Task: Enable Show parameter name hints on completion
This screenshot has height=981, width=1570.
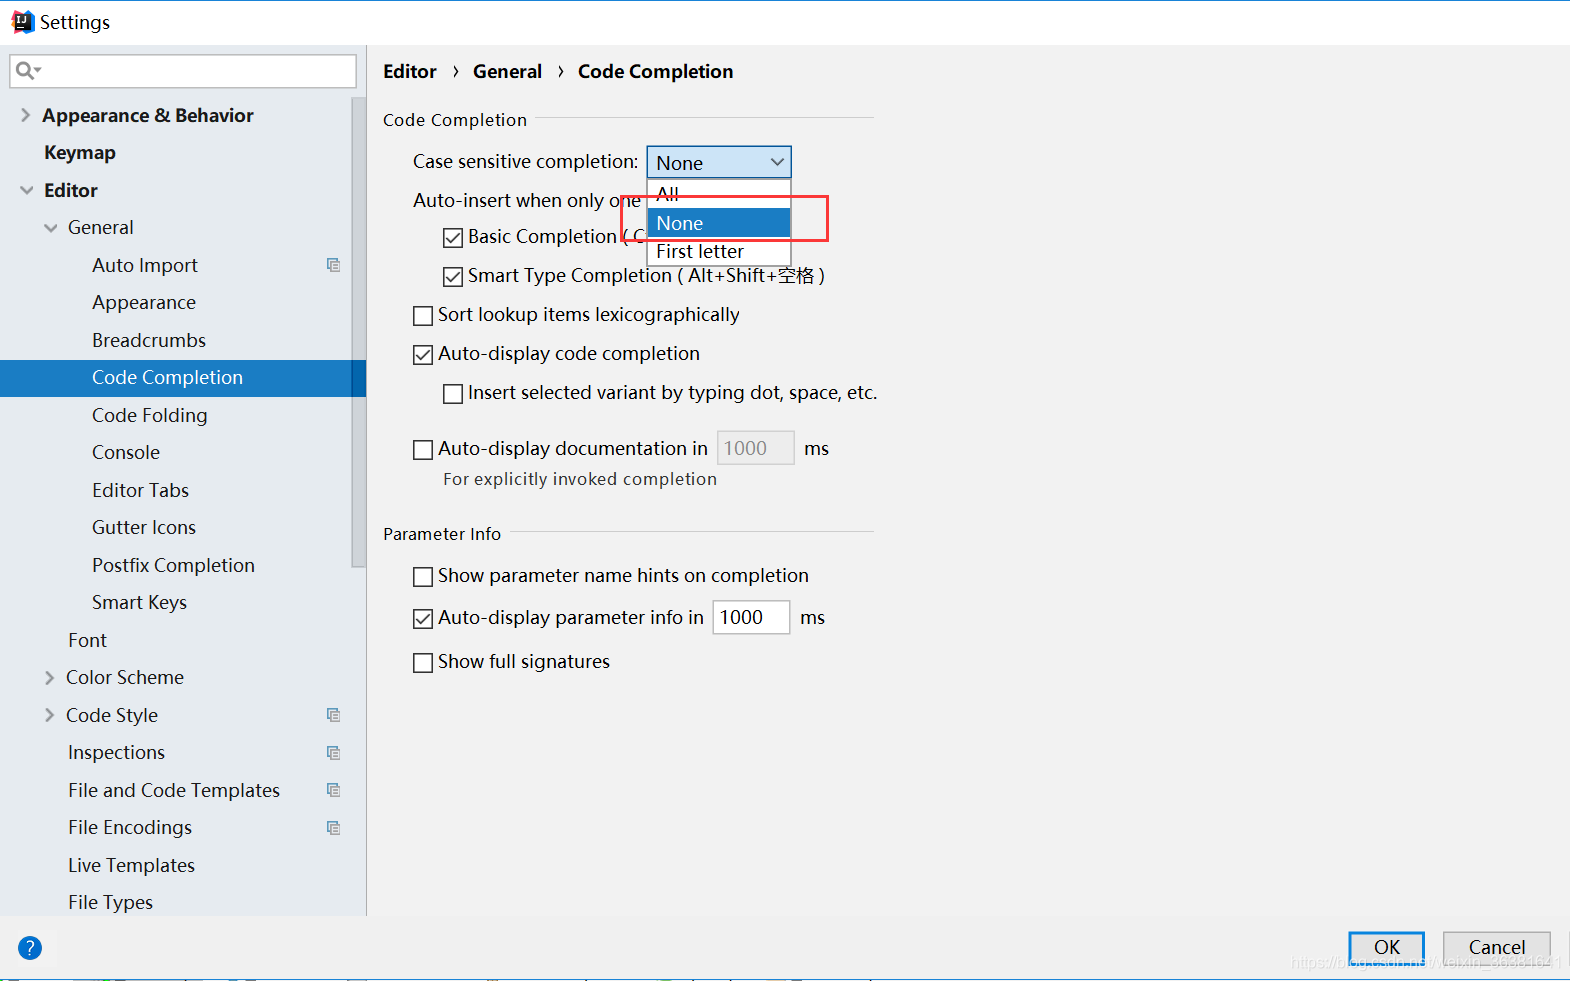Action: point(423,577)
